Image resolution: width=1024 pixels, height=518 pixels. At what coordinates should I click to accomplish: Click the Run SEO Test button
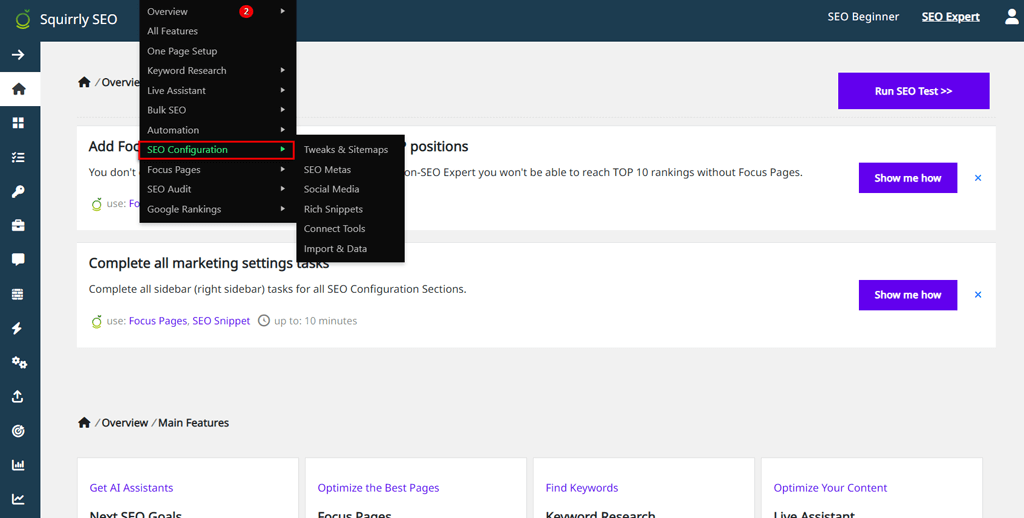coord(914,91)
